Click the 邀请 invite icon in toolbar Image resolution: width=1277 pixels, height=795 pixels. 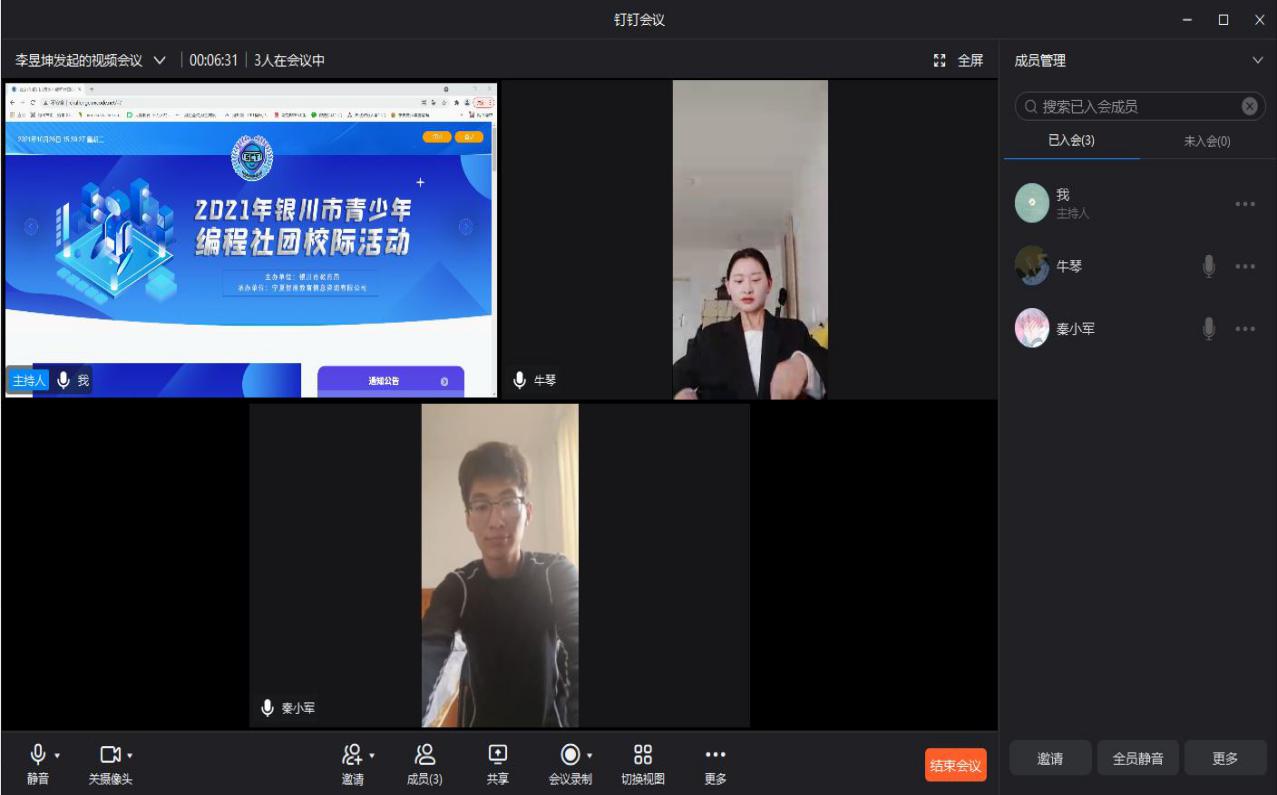click(x=350, y=755)
